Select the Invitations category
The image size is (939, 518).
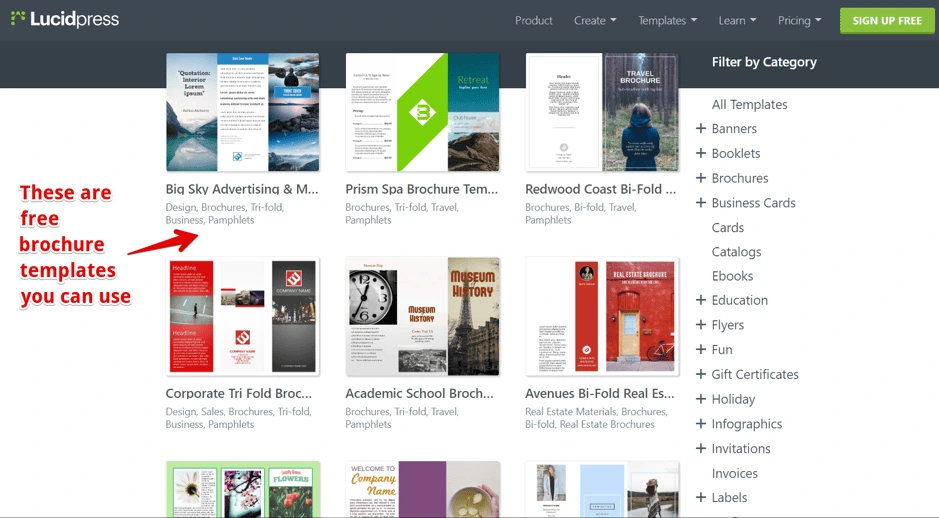[x=741, y=449]
